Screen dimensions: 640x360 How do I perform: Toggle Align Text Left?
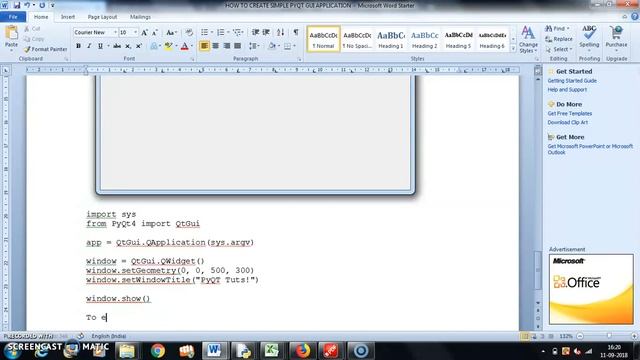pos(204,46)
